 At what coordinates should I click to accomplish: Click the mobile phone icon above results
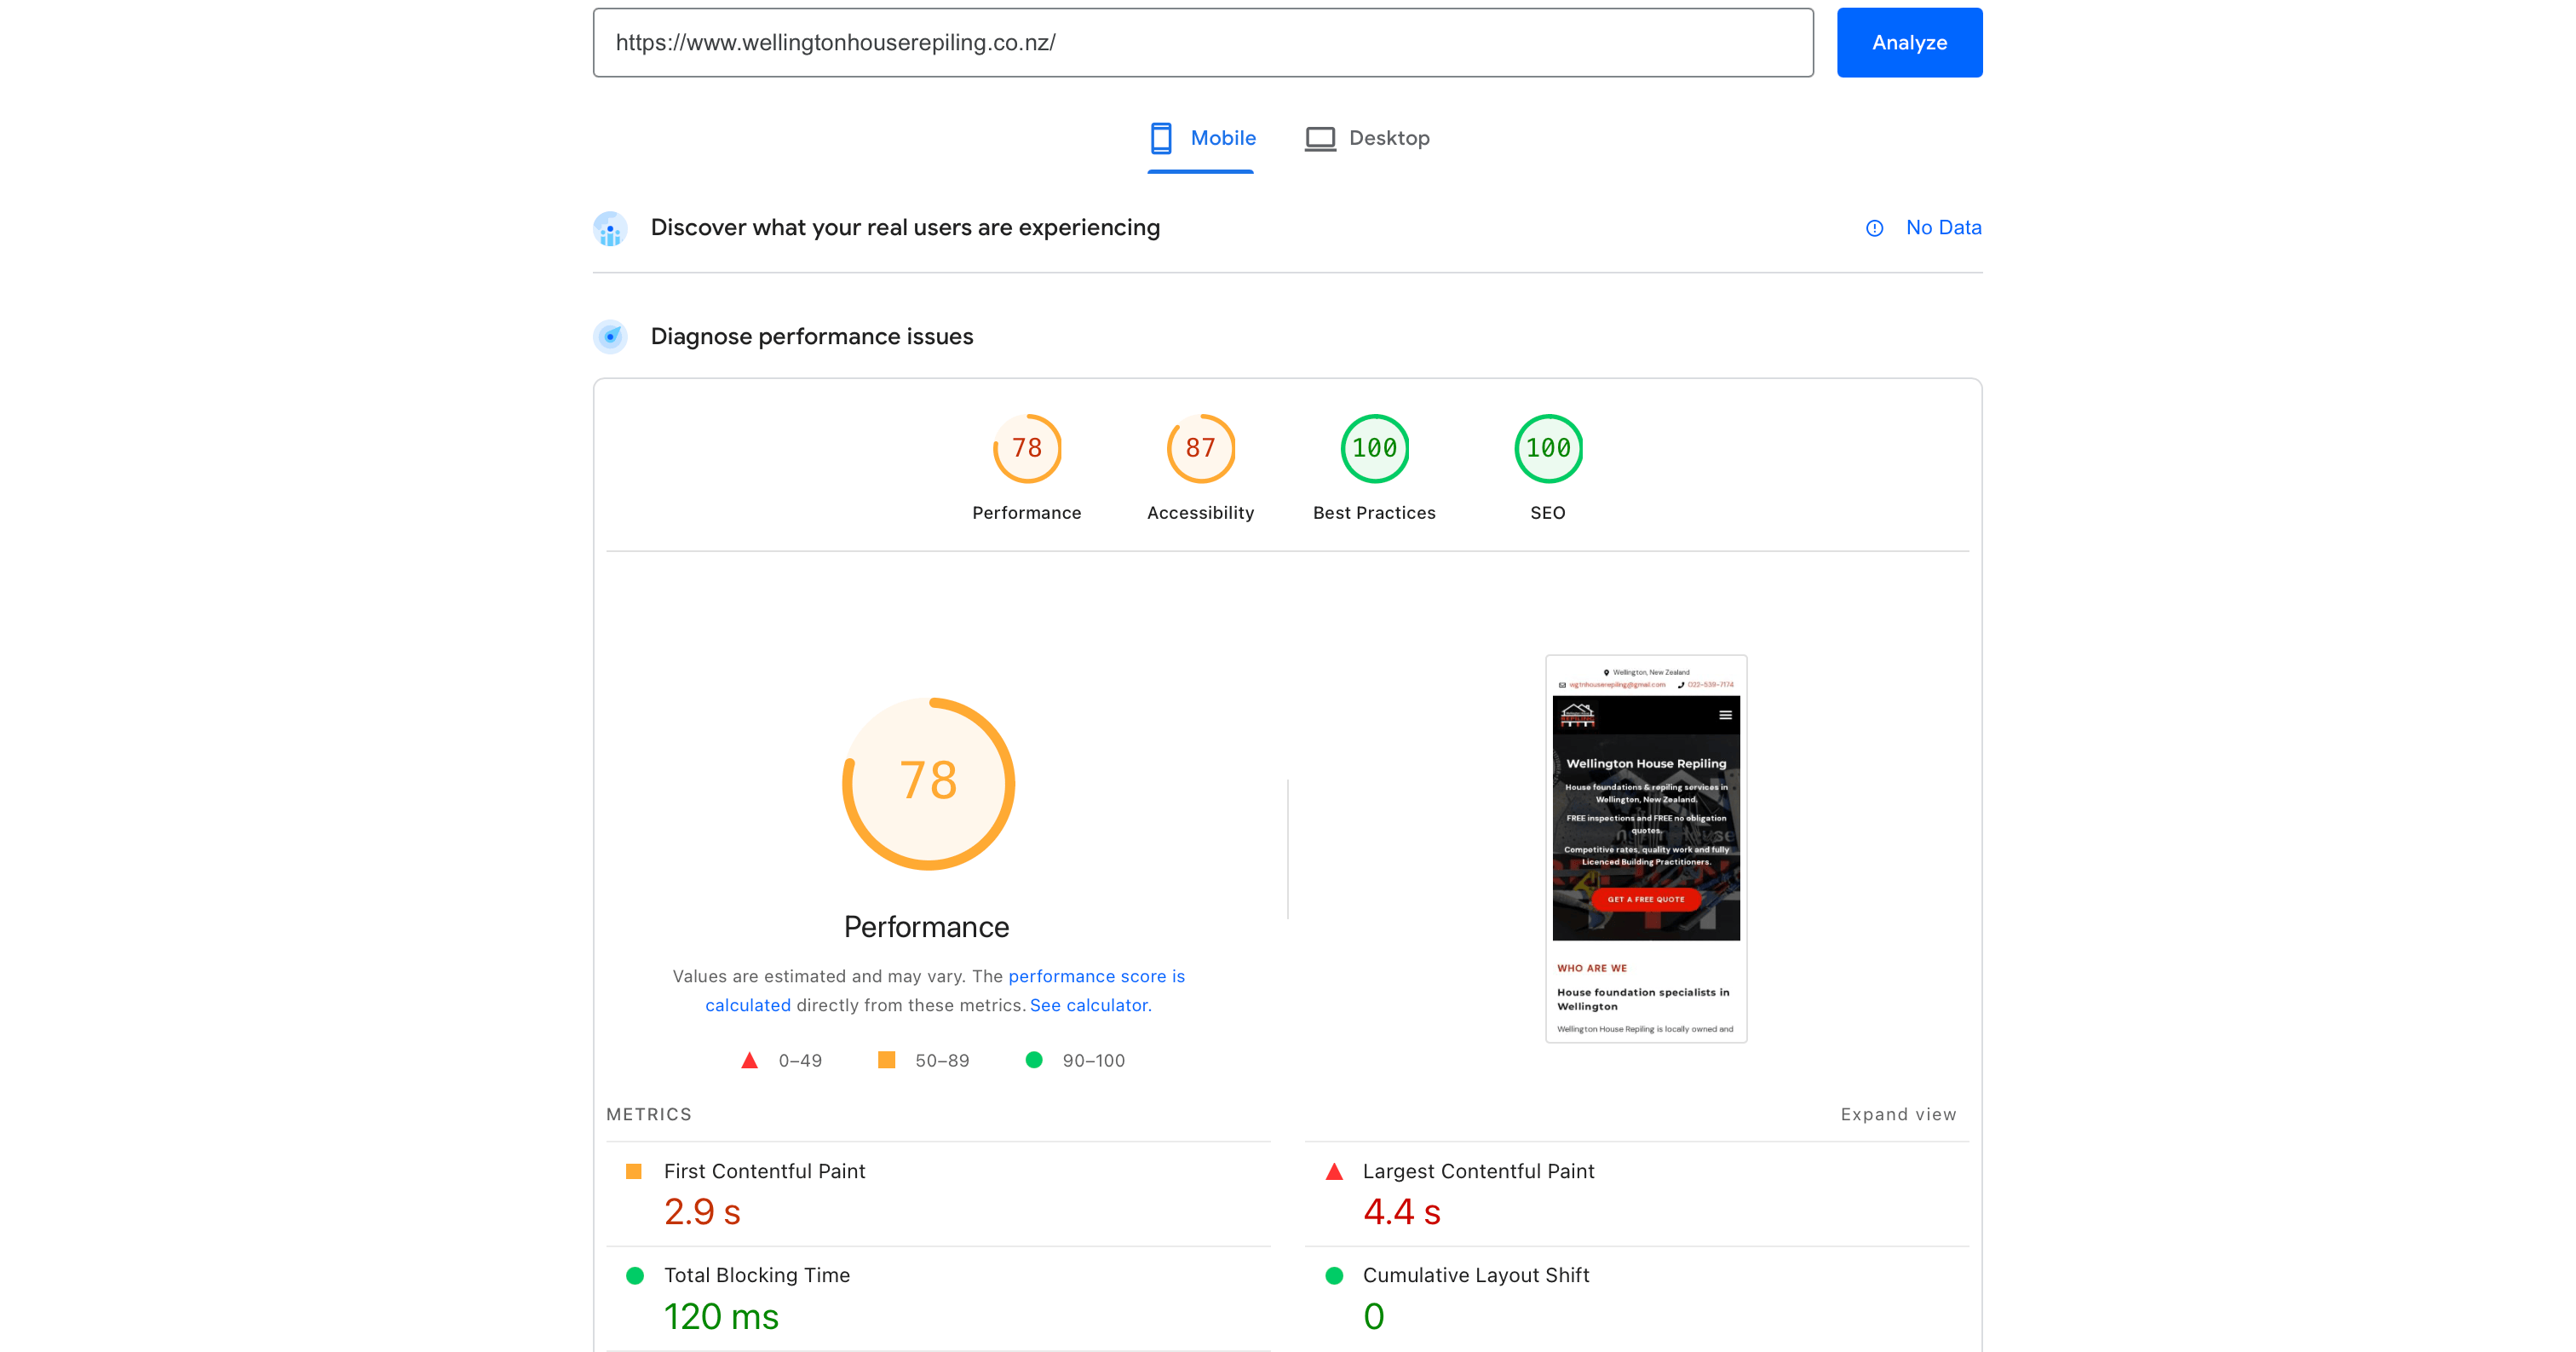coord(1161,138)
